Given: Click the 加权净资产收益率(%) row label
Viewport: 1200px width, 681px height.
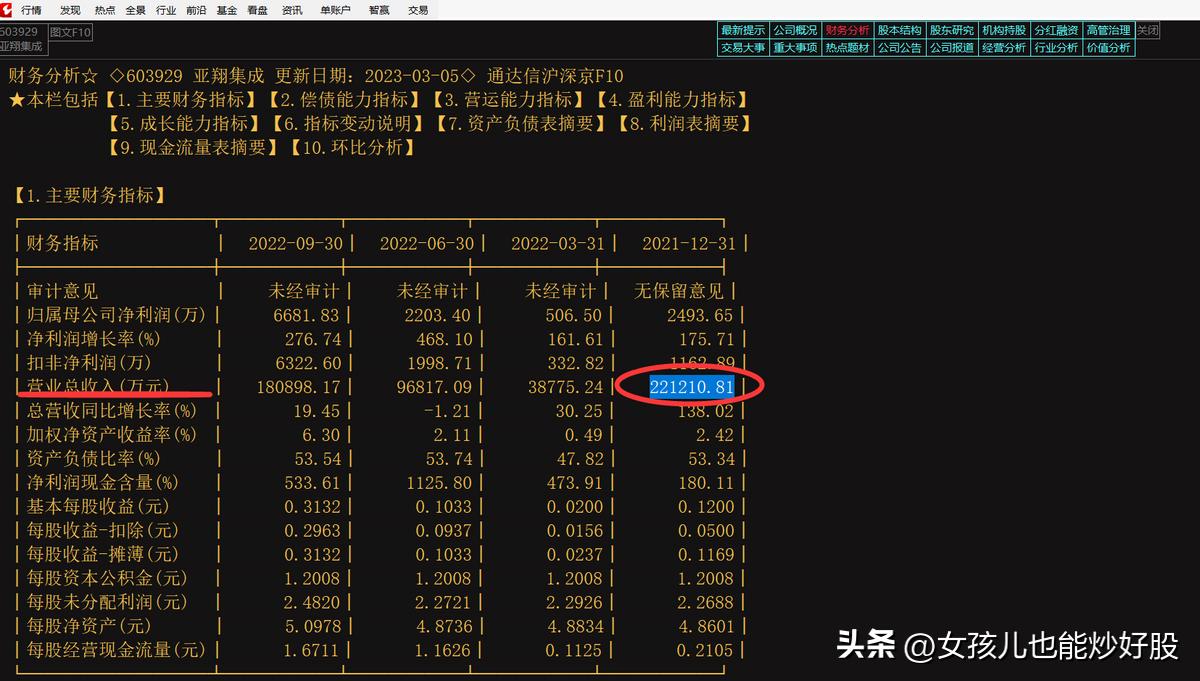Looking at the screenshot, I should coord(111,435).
